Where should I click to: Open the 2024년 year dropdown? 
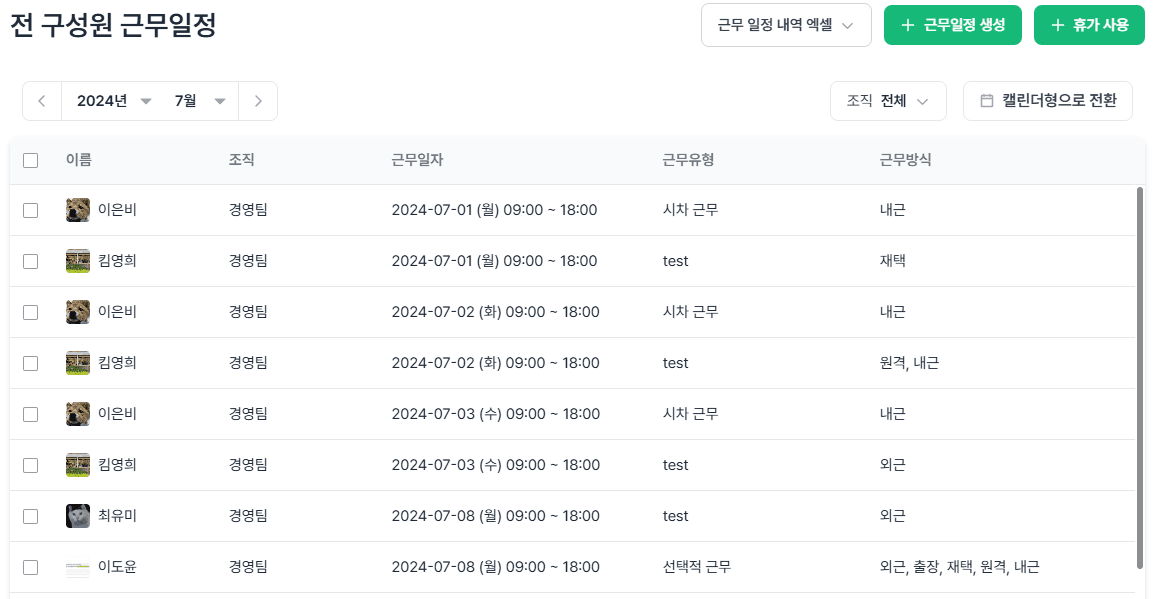[x=113, y=100]
